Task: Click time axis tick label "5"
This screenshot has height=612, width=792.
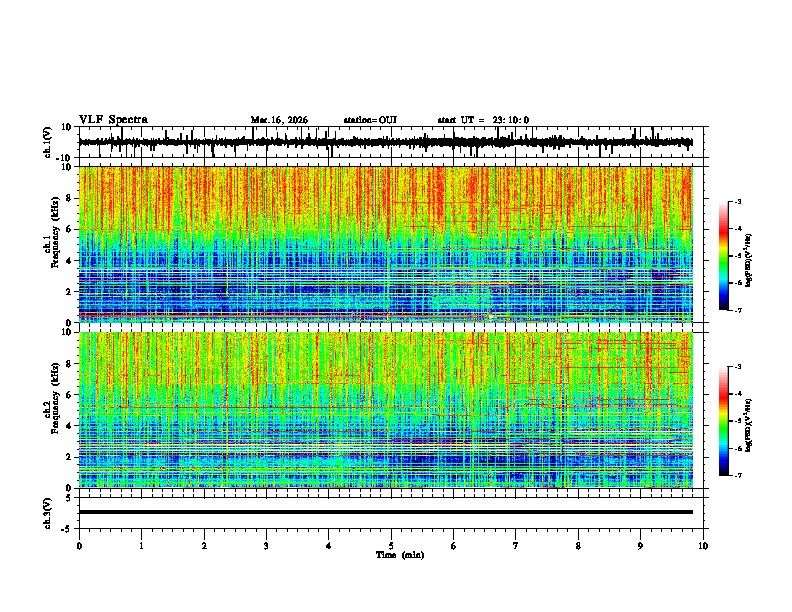Action: tap(391, 546)
